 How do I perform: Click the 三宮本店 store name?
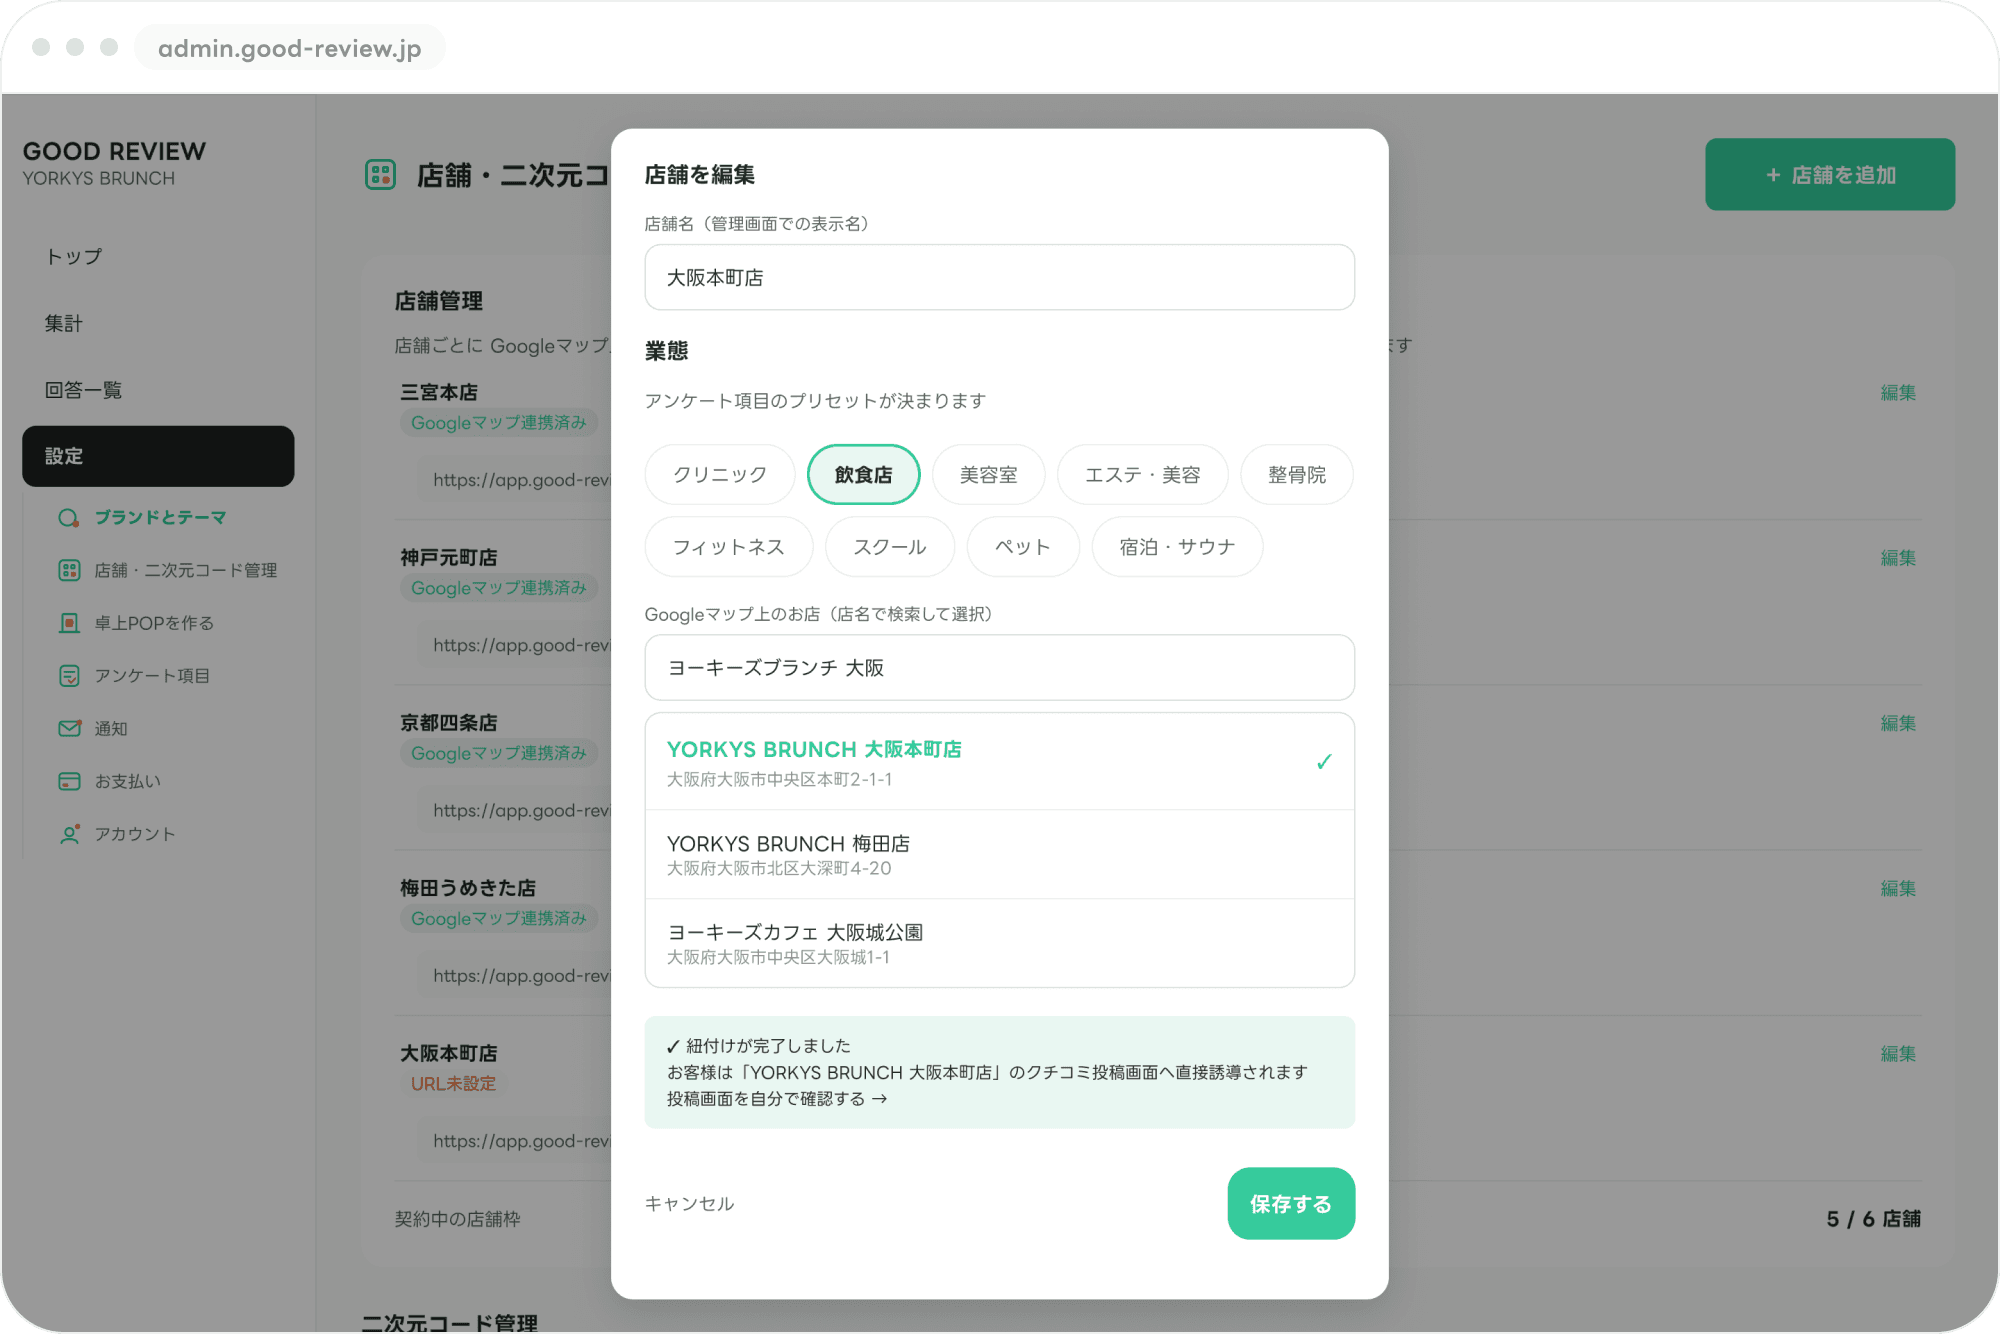(439, 392)
